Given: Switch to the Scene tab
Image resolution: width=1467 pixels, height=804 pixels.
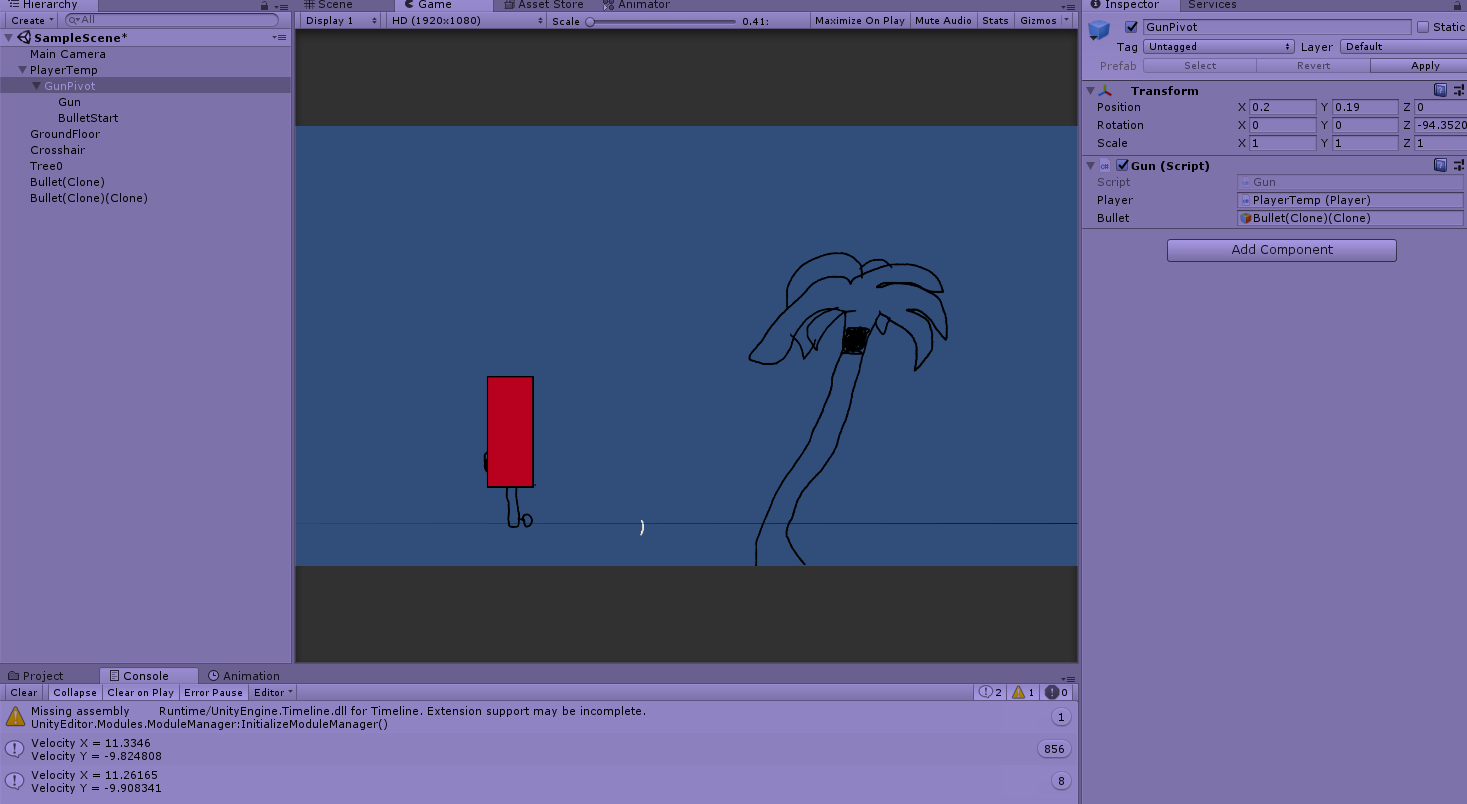Looking at the screenshot, I should point(328,5).
